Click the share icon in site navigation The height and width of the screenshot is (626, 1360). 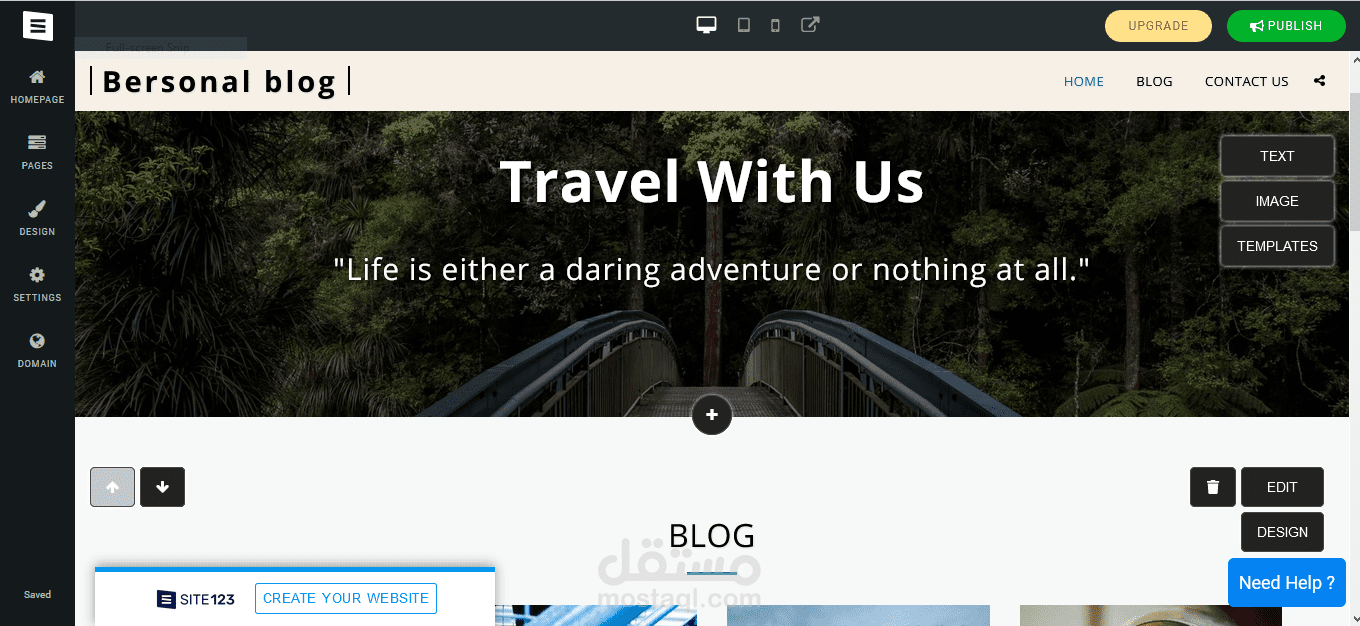[1320, 81]
